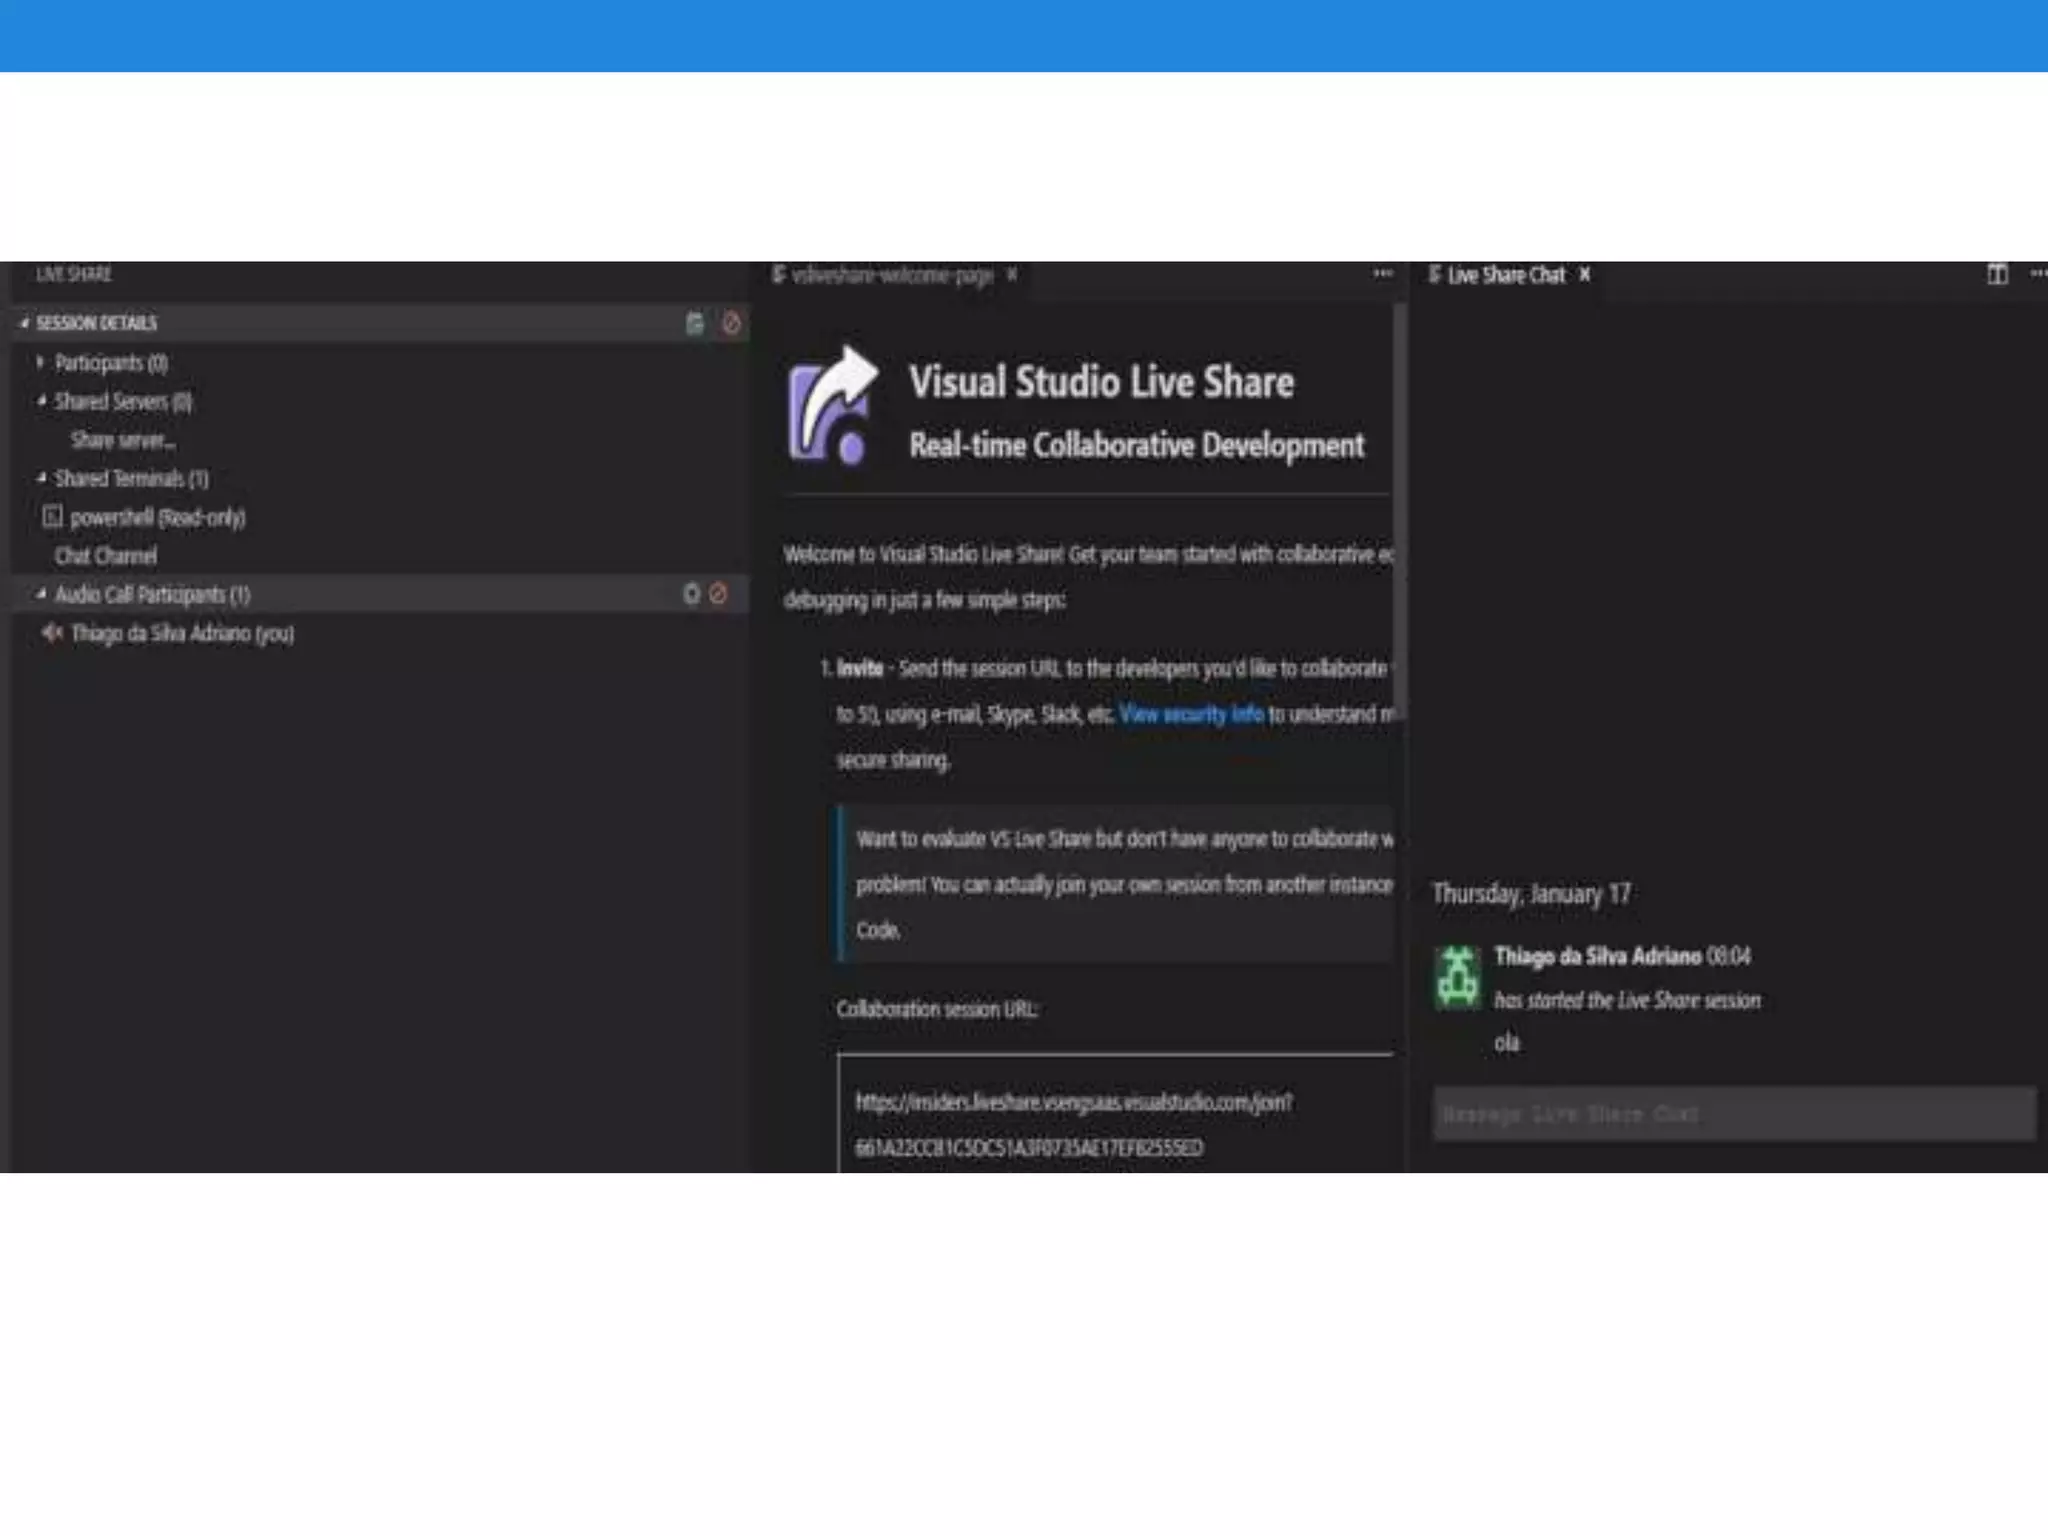Open audio call settings gear icon

[691, 594]
